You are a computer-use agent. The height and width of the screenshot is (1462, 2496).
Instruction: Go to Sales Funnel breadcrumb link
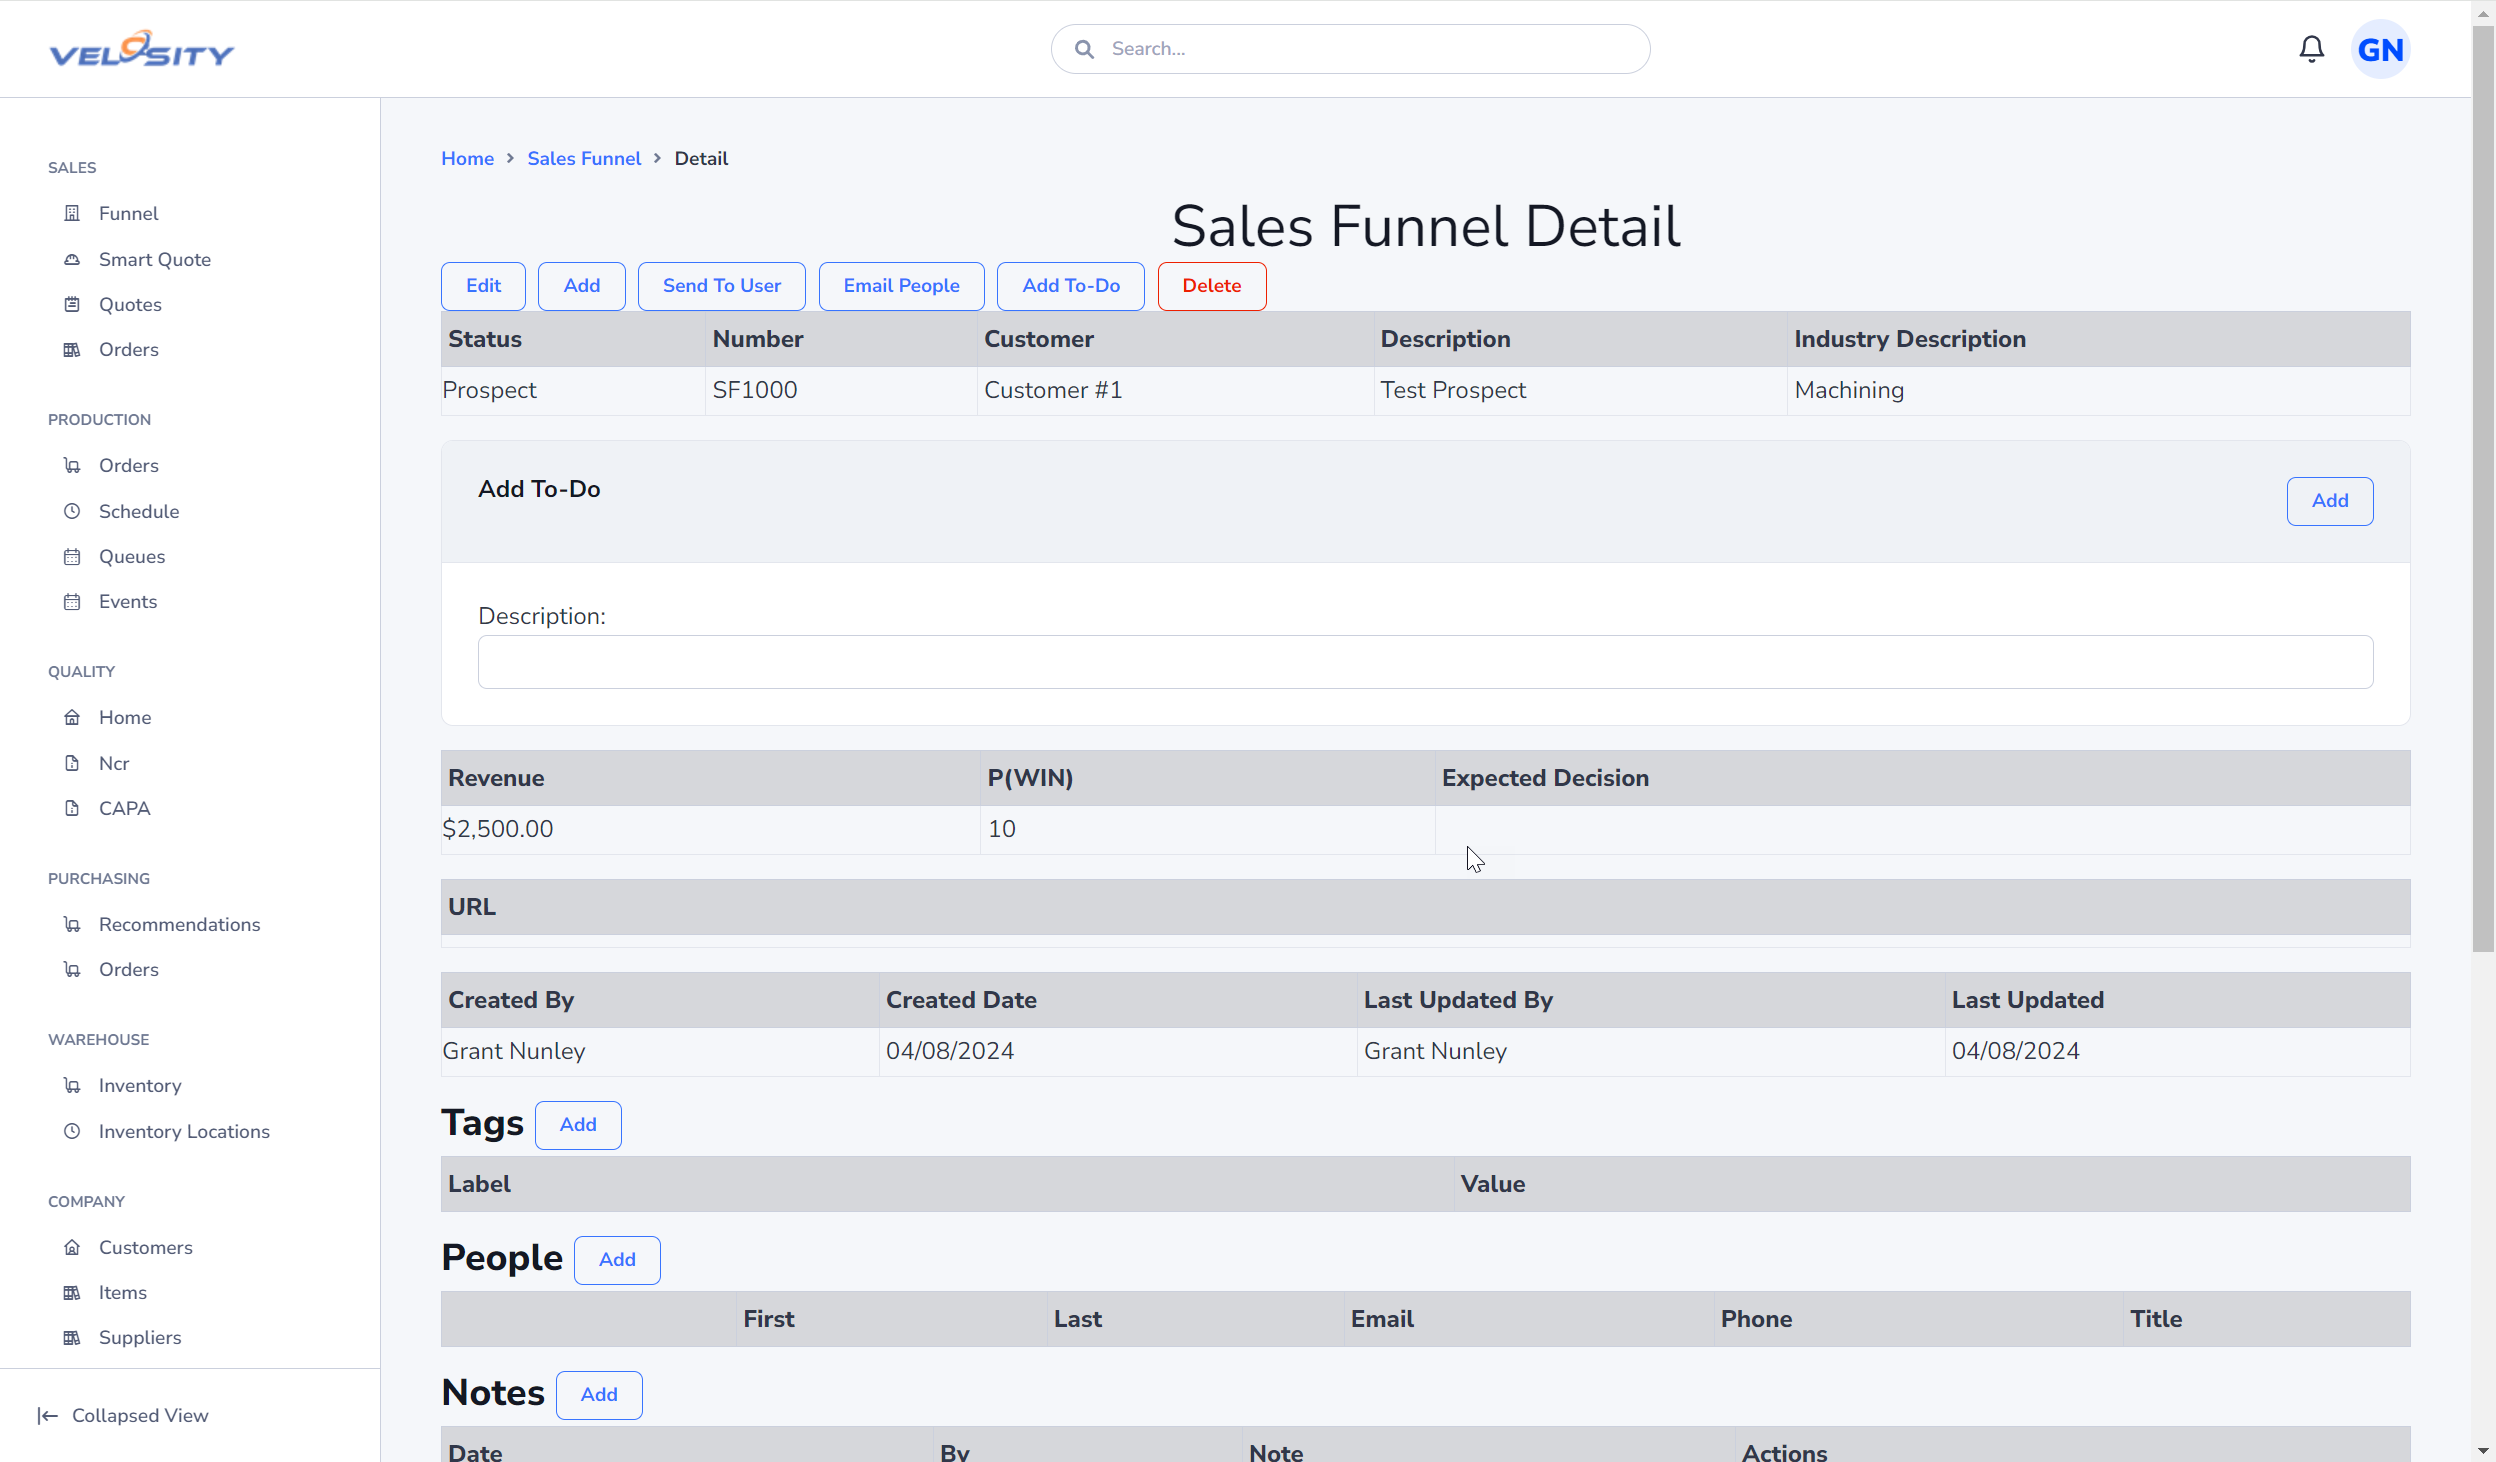[584, 158]
